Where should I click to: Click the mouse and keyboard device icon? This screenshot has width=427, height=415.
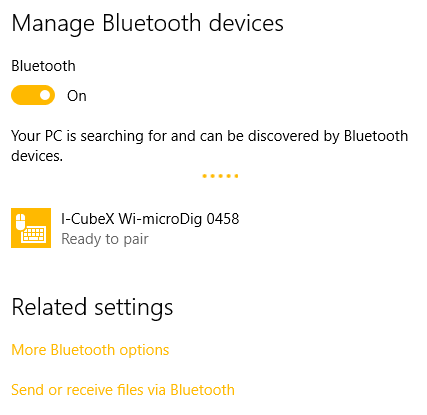coord(31,228)
